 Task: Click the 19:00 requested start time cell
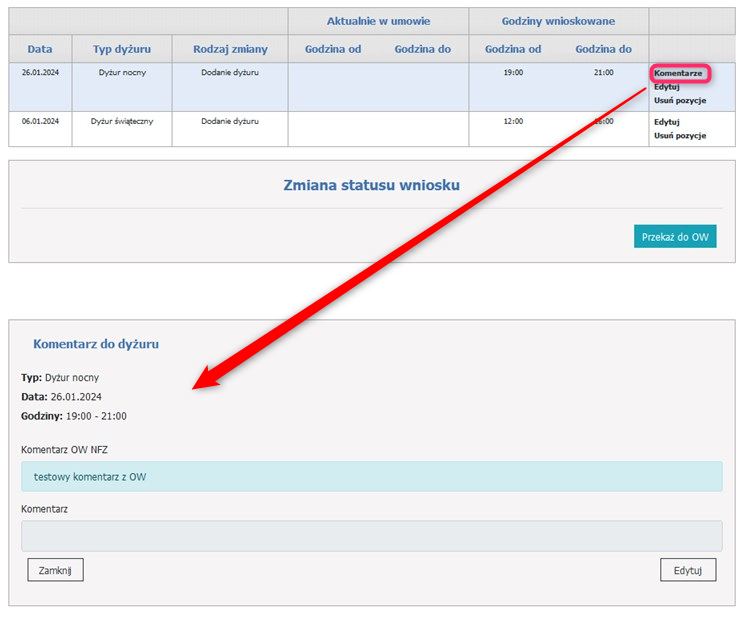click(x=512, y=73)
